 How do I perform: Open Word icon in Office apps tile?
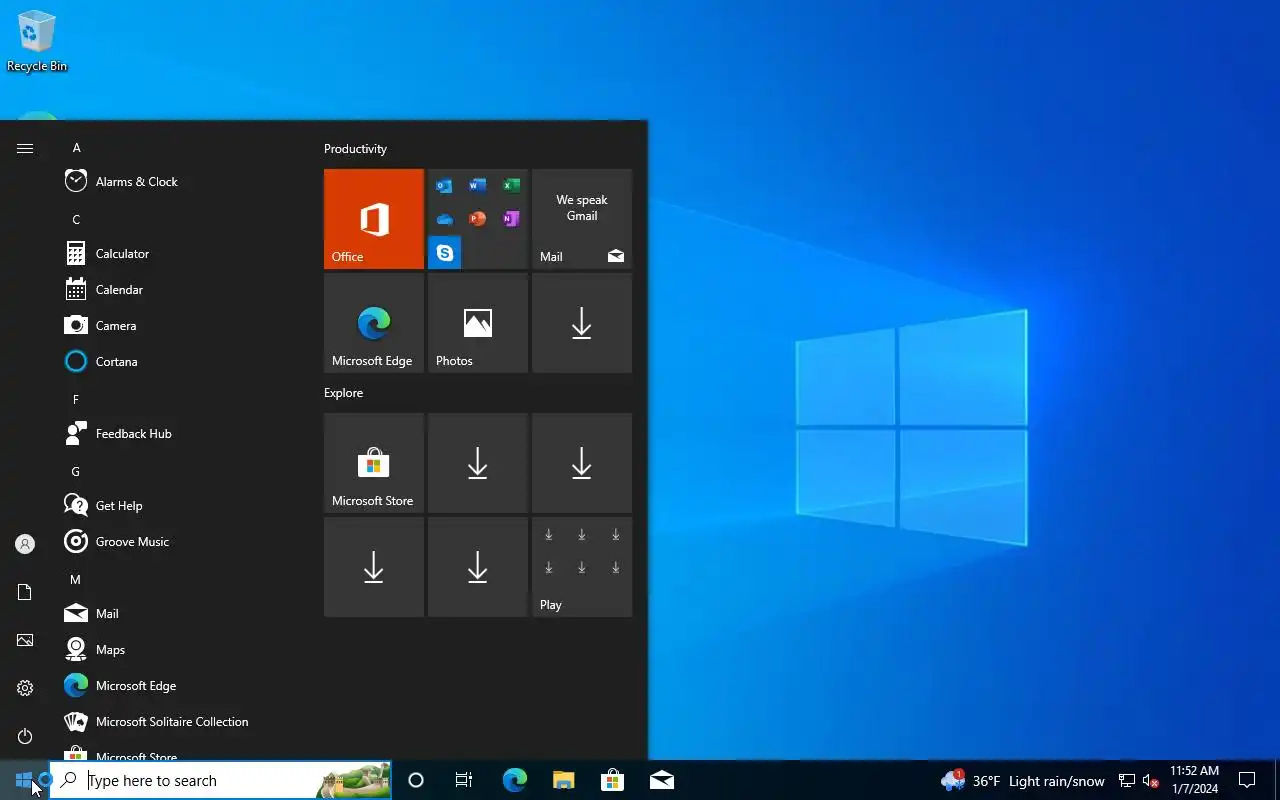[478, 186]
